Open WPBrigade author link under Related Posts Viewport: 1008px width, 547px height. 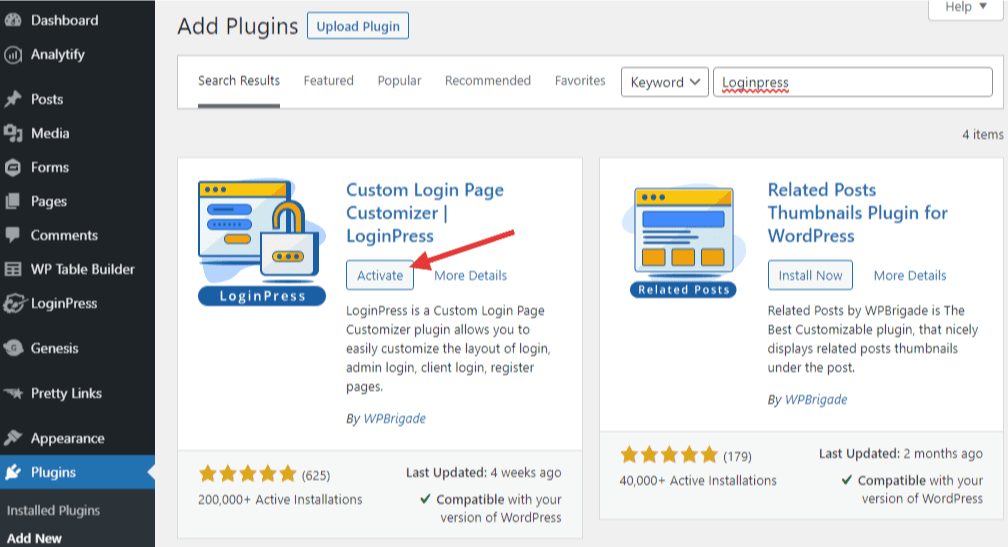816,399
